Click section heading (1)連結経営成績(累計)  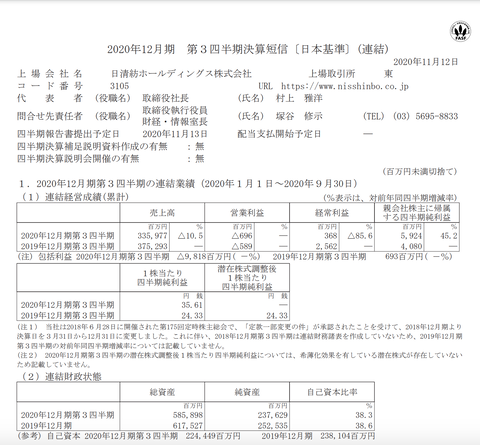(75, 197)
